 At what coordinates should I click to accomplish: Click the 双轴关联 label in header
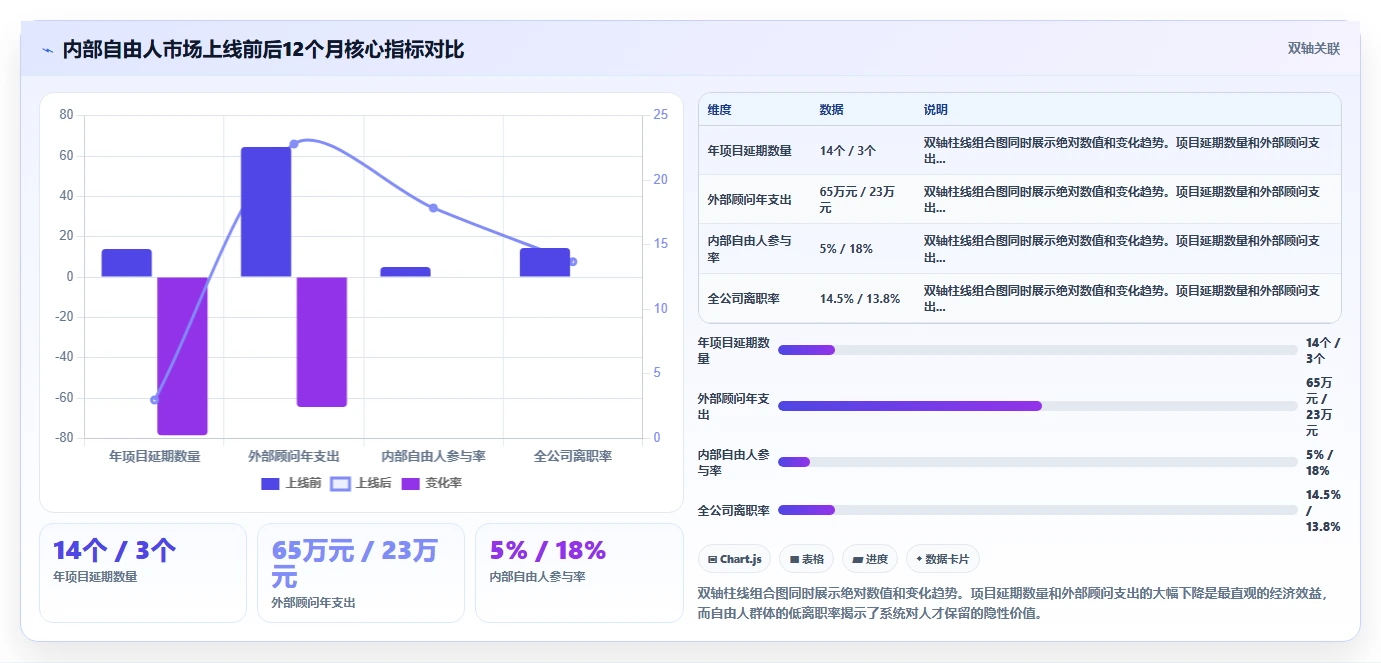(1313, 49)
